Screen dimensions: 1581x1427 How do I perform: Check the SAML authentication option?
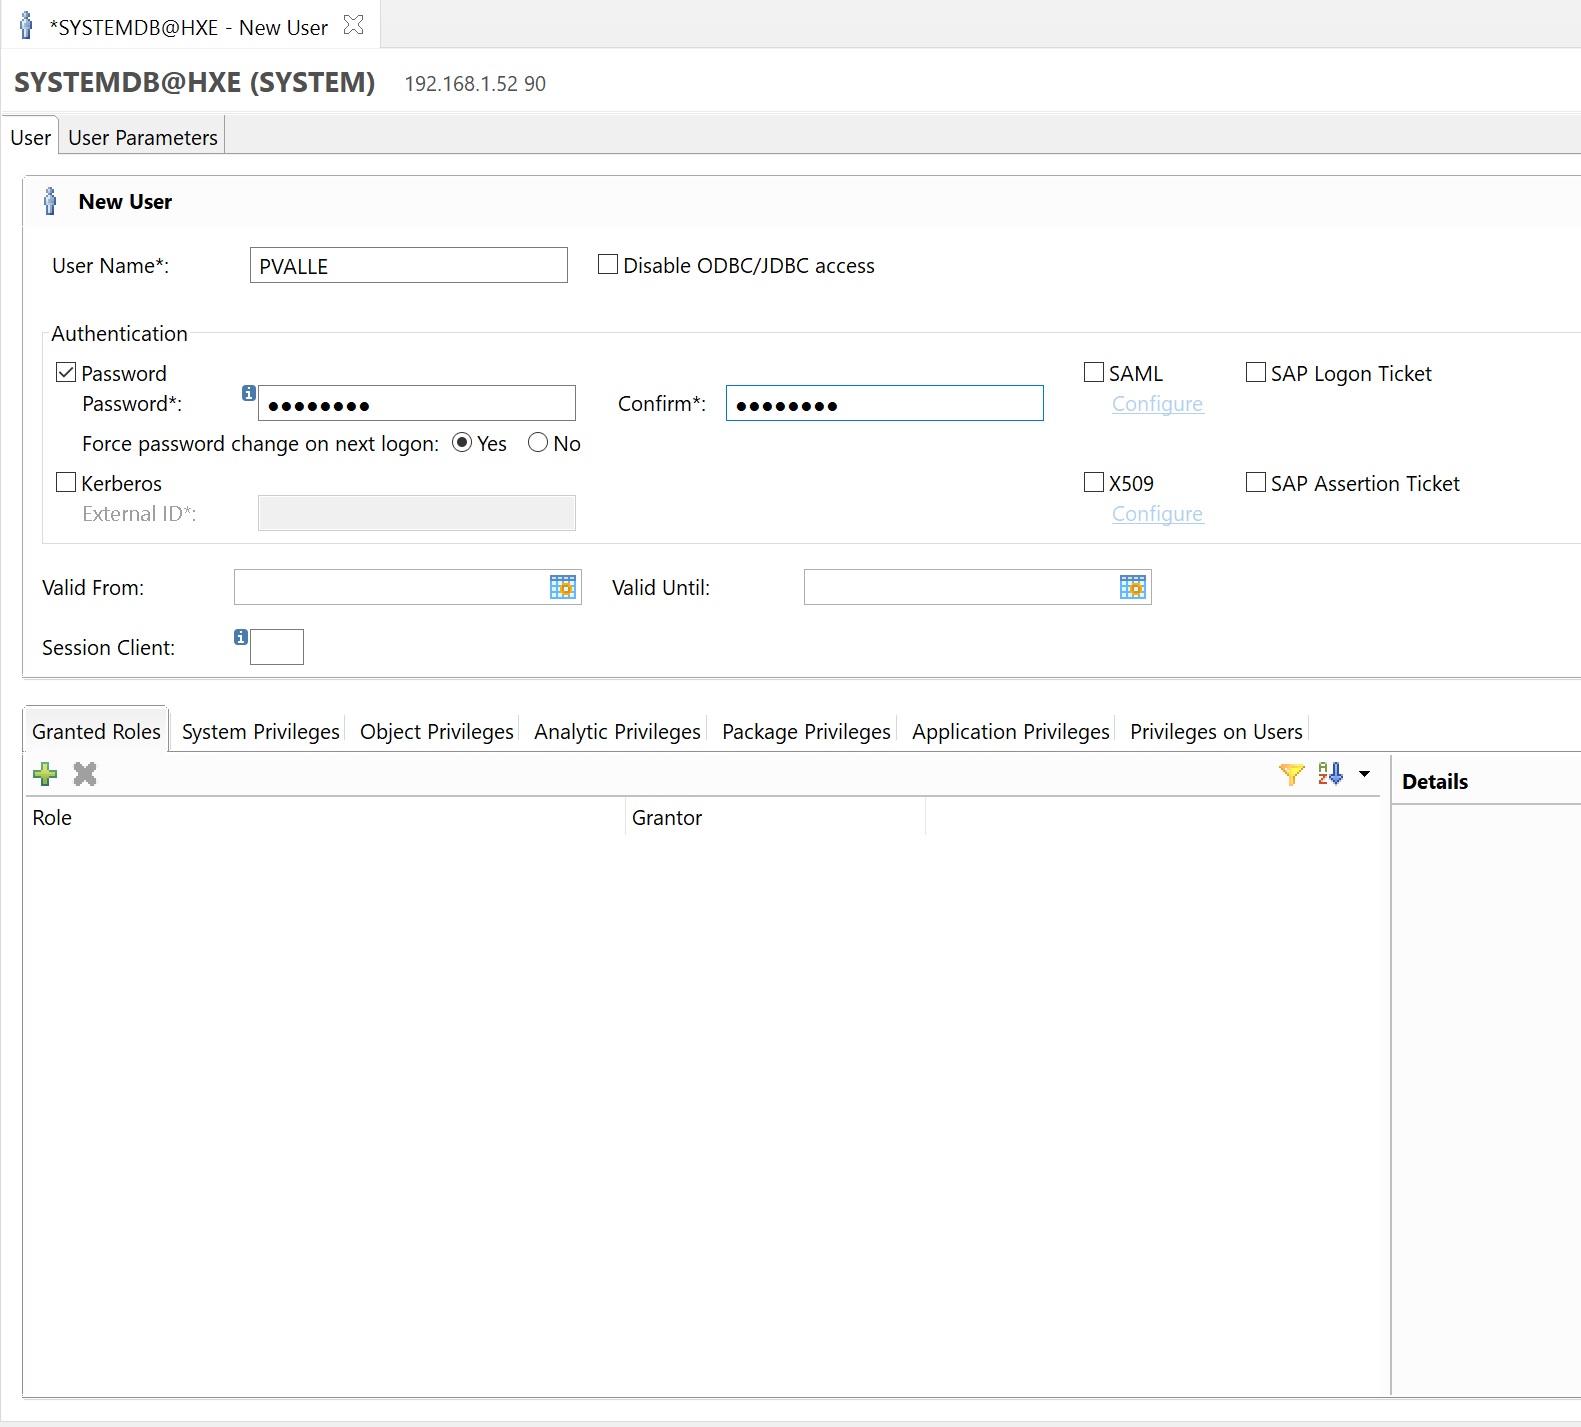pos(1094,373)
